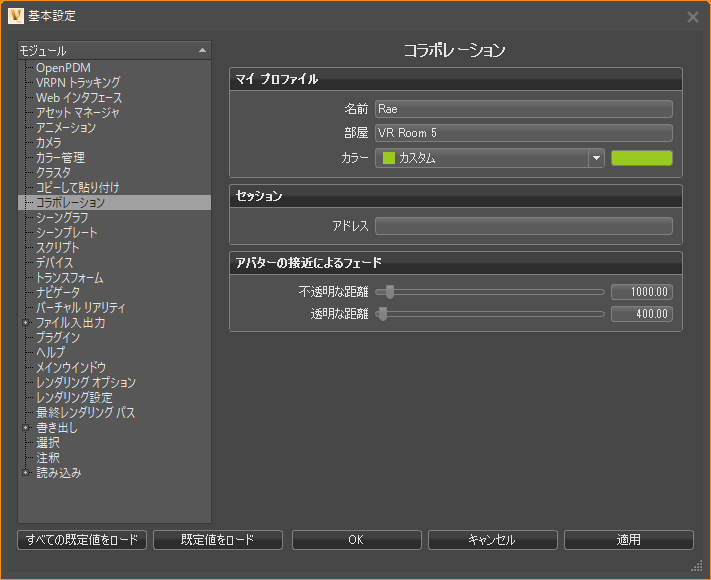Select VRPN トラッキング module
711x580 pixels.
tap(78, 83)
